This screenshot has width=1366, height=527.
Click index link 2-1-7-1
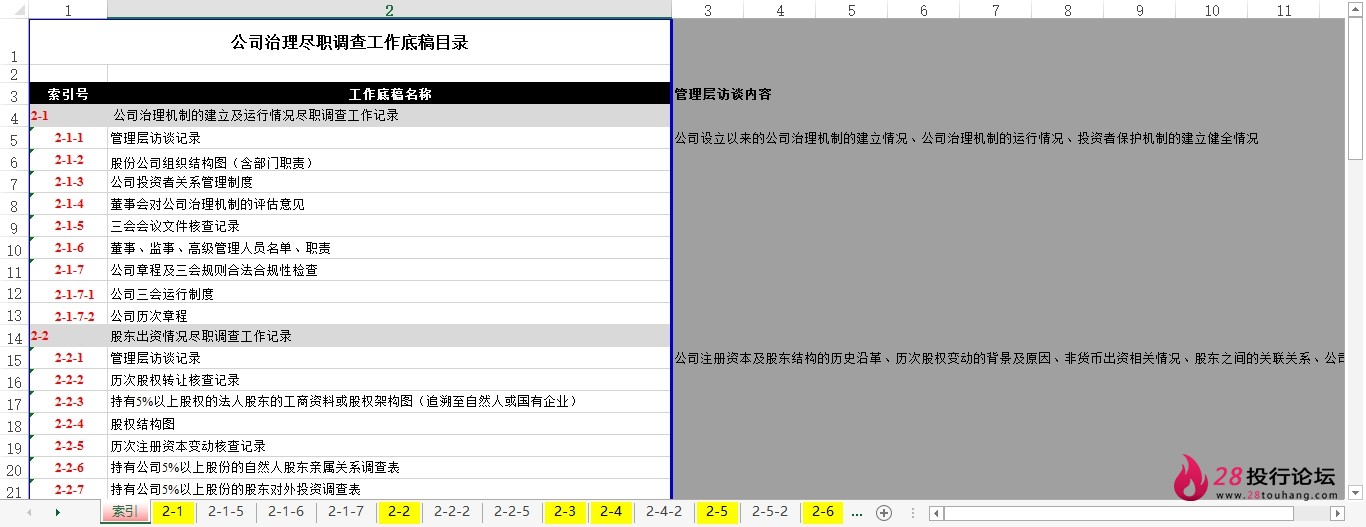pyautogui.click(x=75, y=294)
